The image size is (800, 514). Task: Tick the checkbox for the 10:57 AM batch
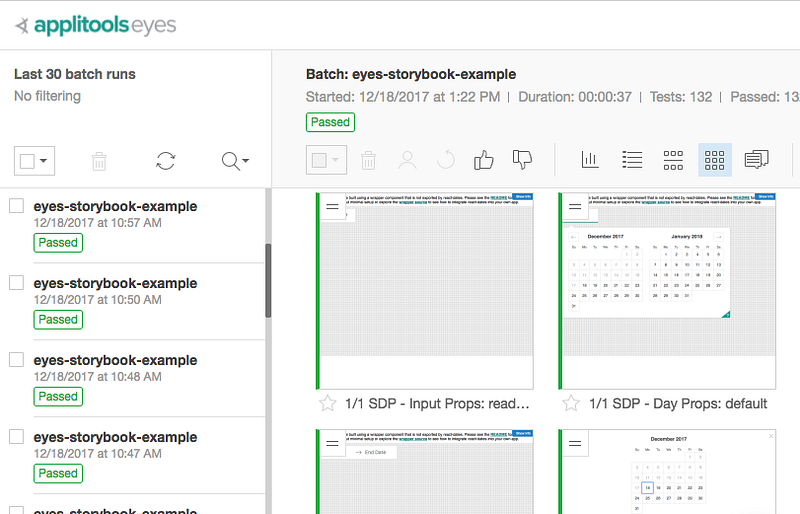pyautogui.click(x=16, y=206)
